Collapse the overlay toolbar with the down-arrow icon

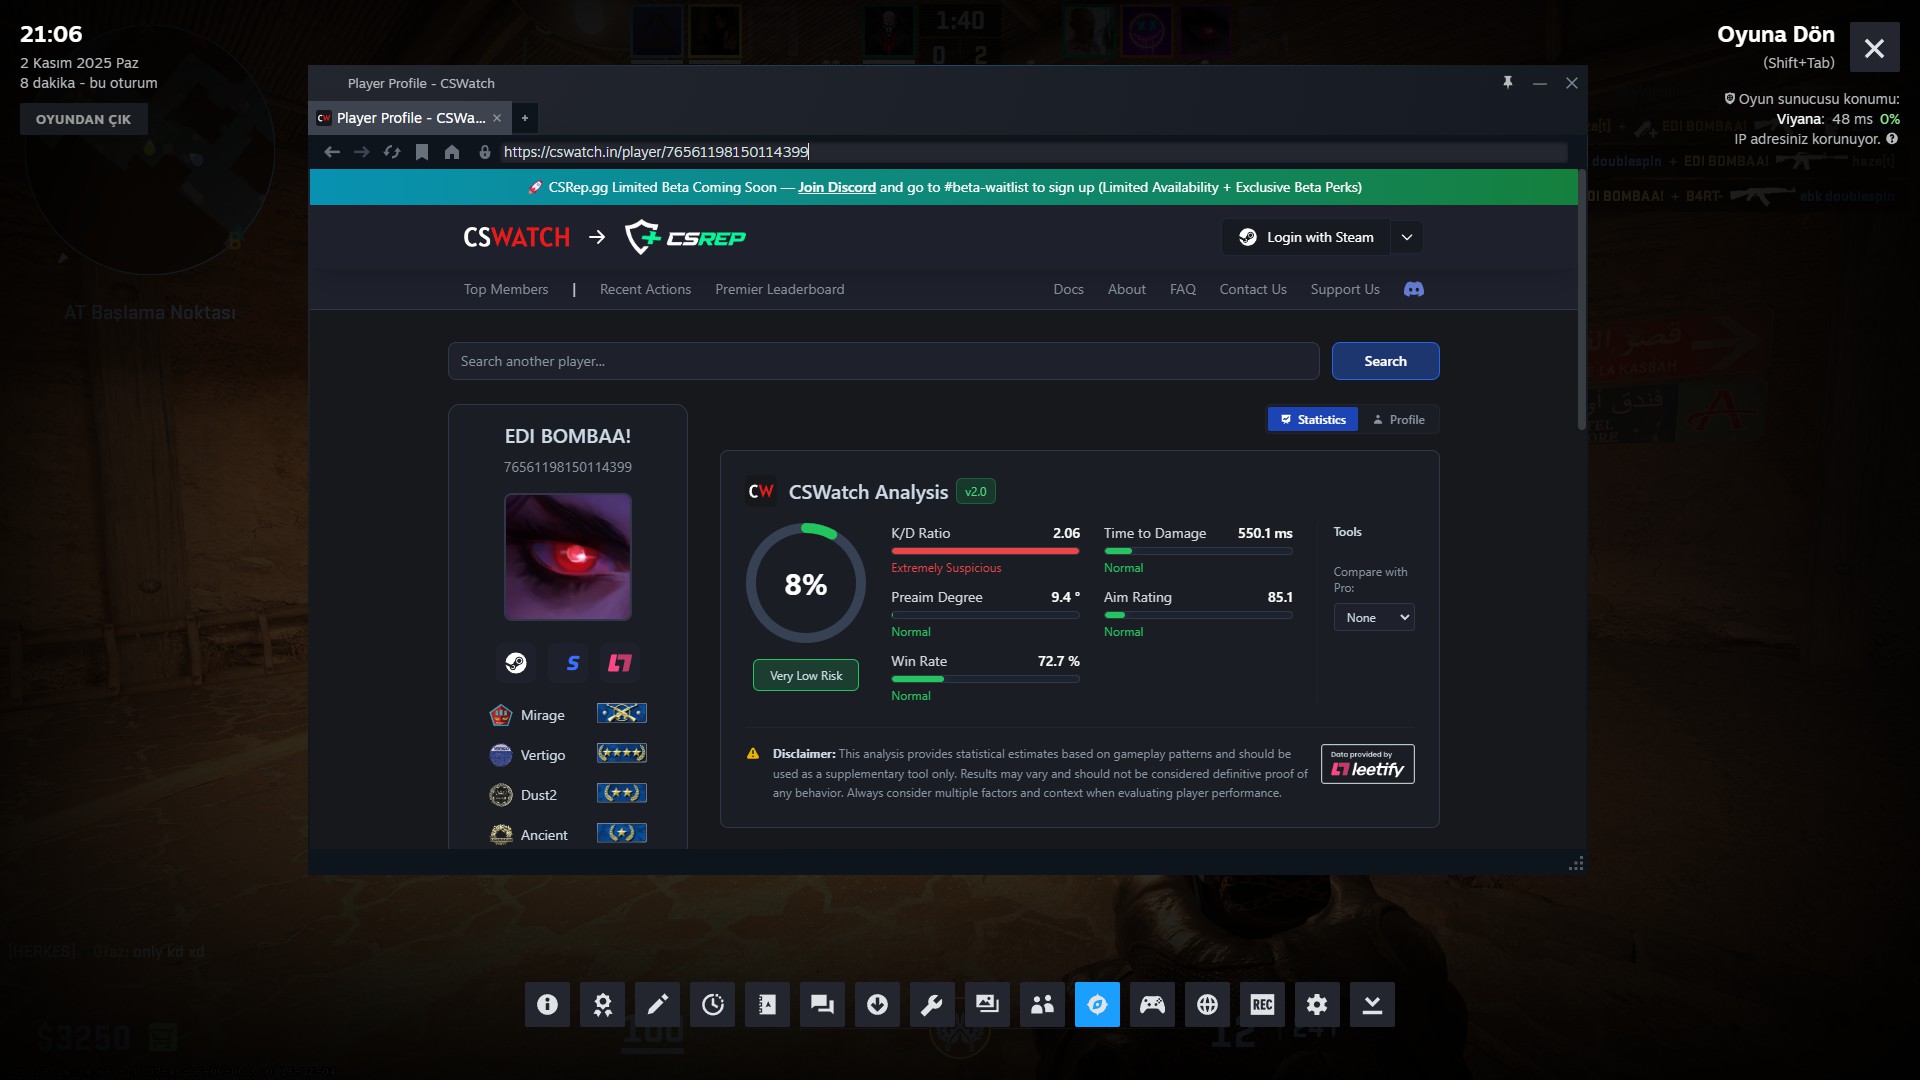click(x=1372, y=1004)
